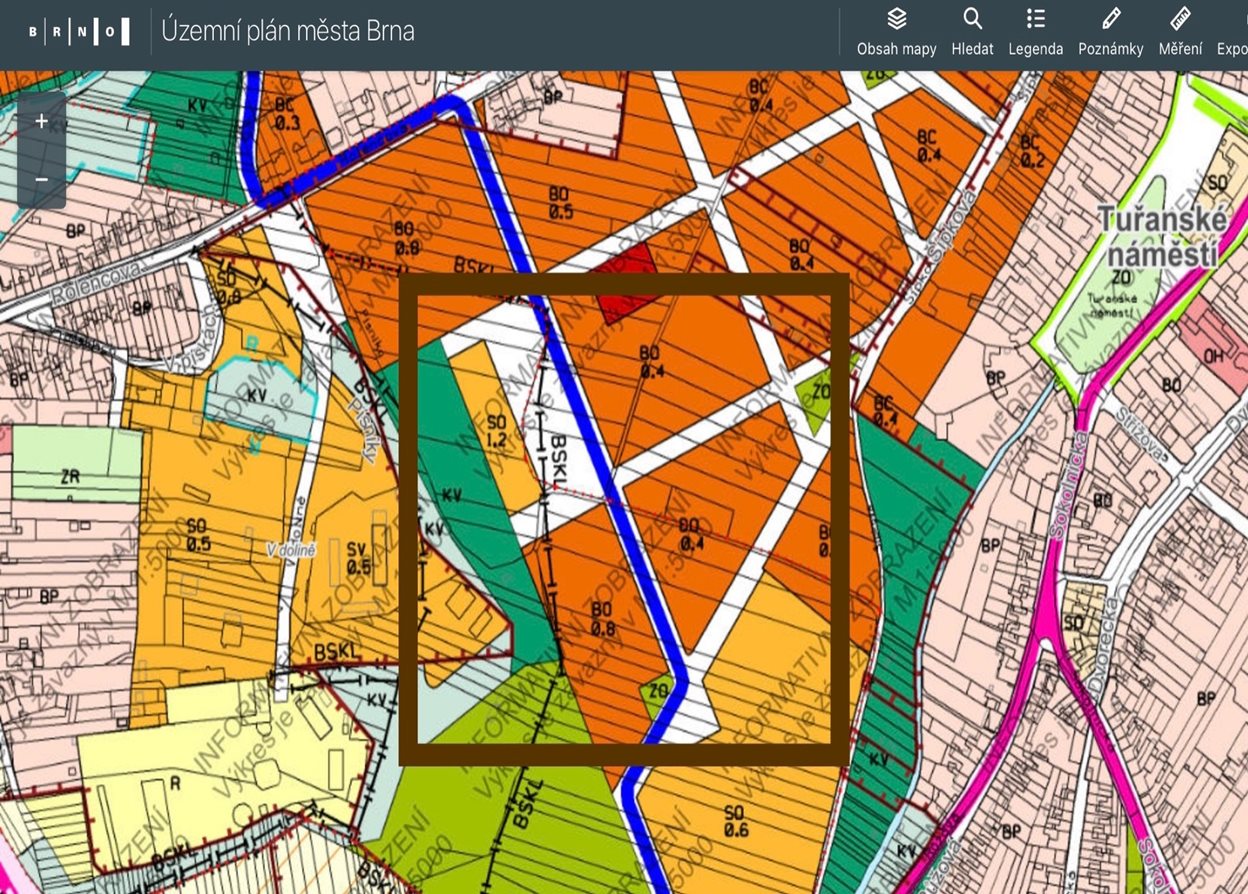Click the V dolině street label
Viewport: 1248px width, 894px height.
tap(291, 549)
